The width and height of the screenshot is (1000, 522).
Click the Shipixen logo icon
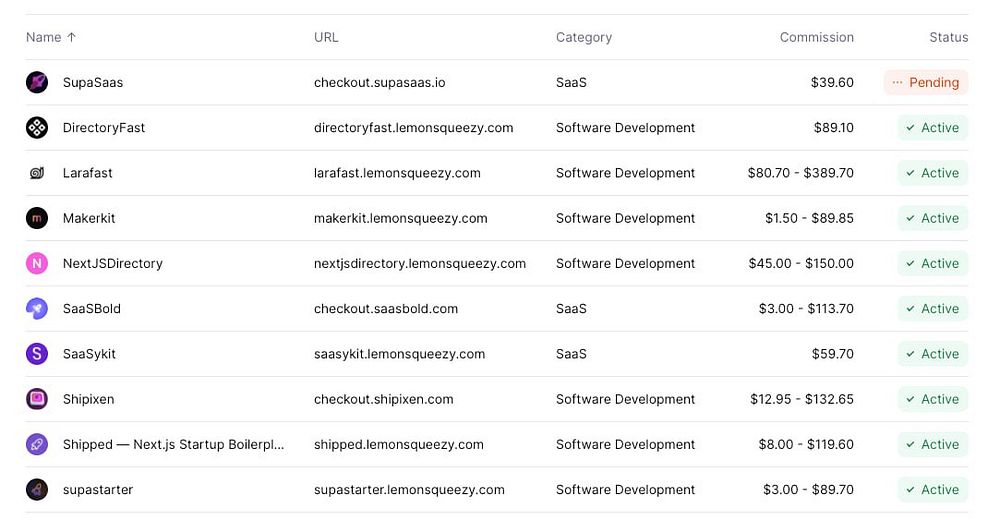[37, 399]
